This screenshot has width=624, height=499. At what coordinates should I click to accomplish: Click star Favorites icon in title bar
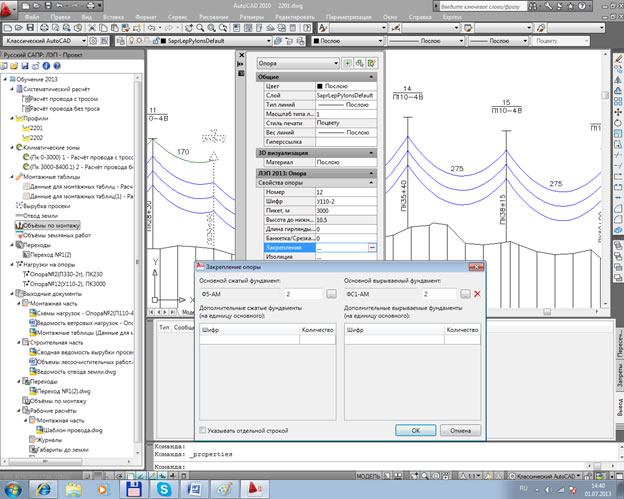tap(571, 6)
